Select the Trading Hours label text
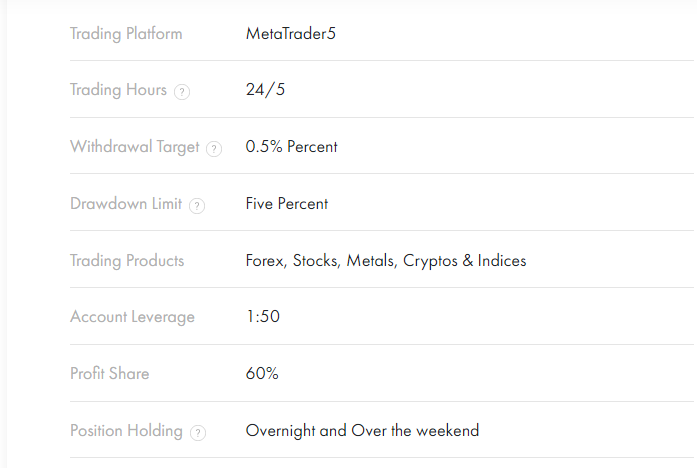This screenshot has height=468, width=697. coord(118,90)
